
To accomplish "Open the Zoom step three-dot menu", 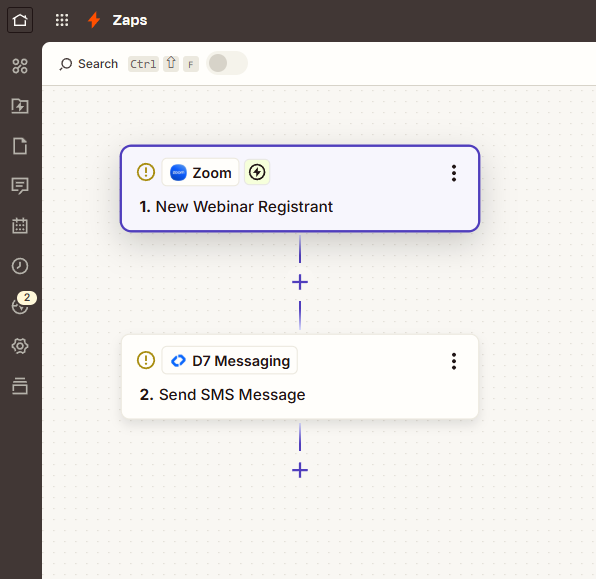I will [x=454, y=173].
